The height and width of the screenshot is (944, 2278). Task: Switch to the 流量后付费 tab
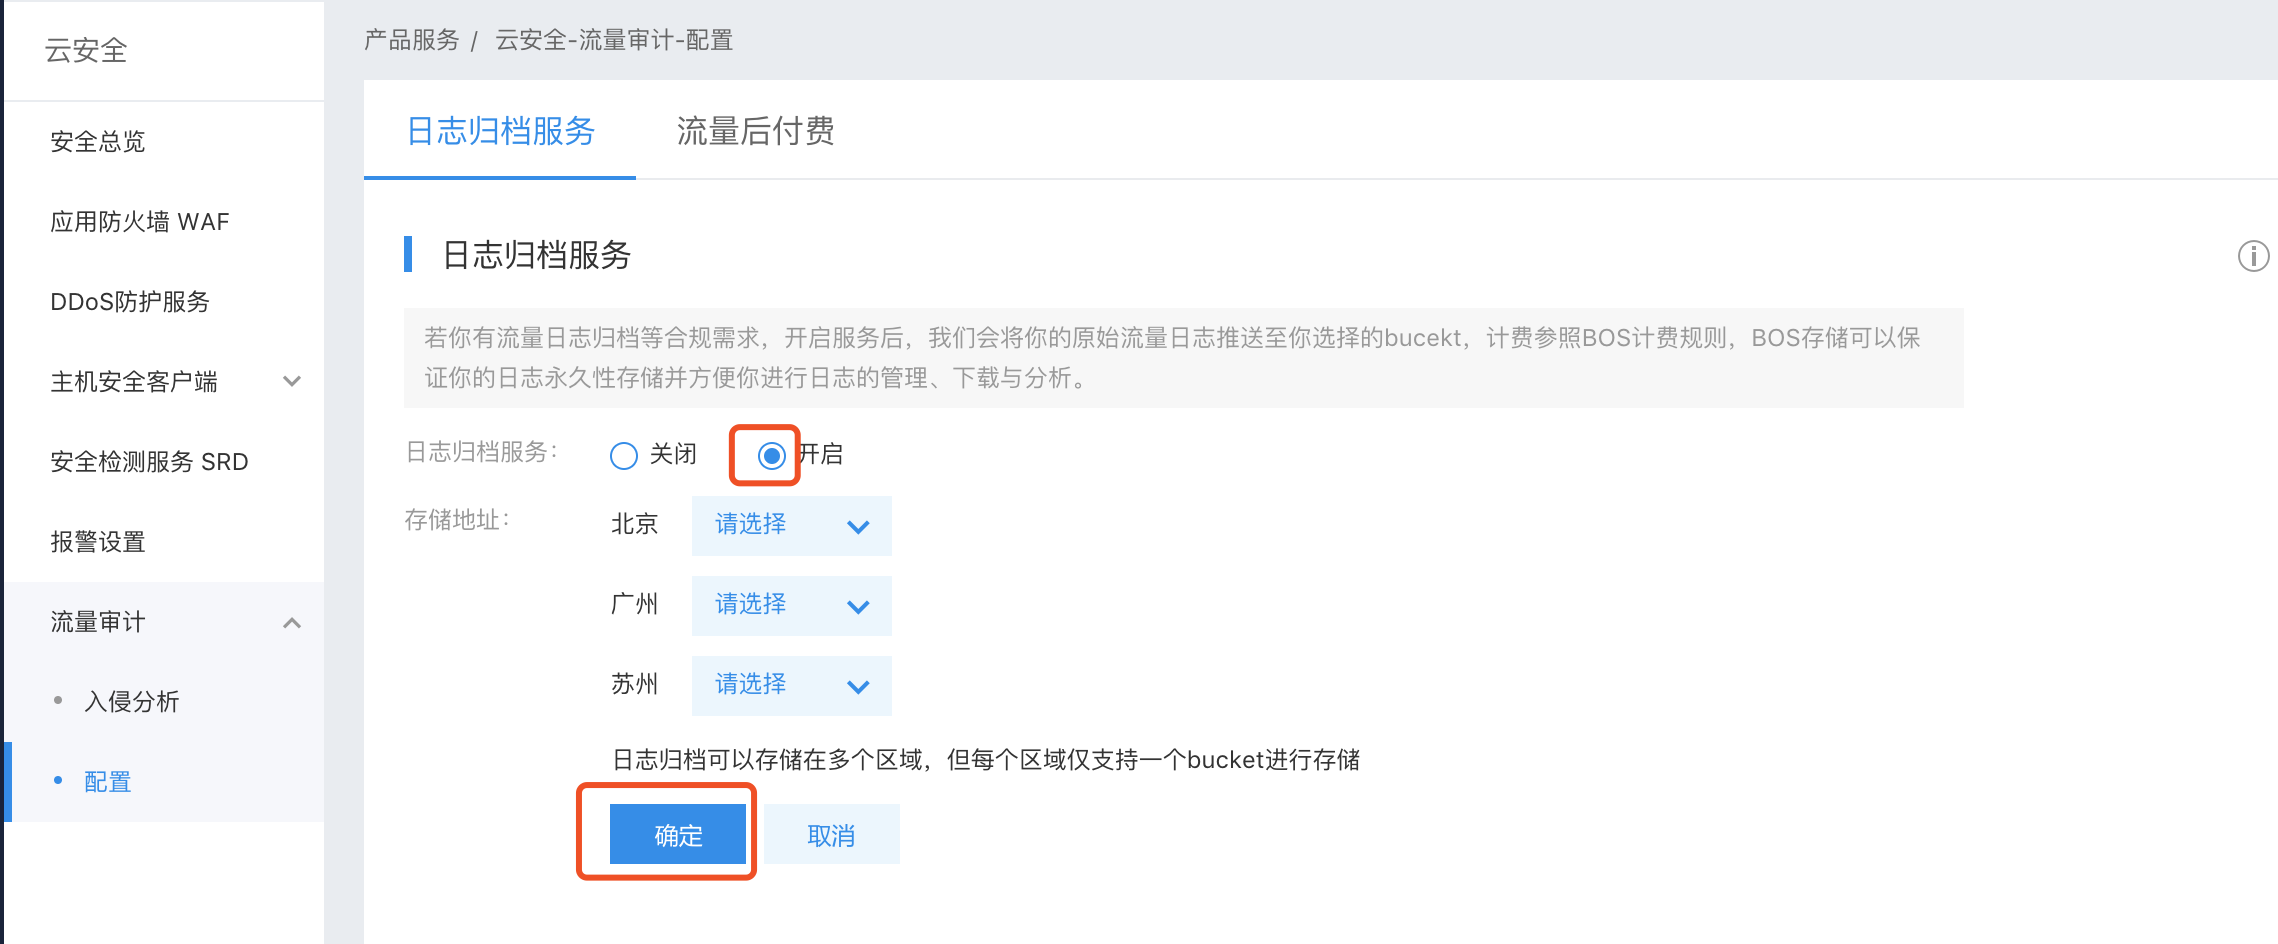tap(756, 131)
